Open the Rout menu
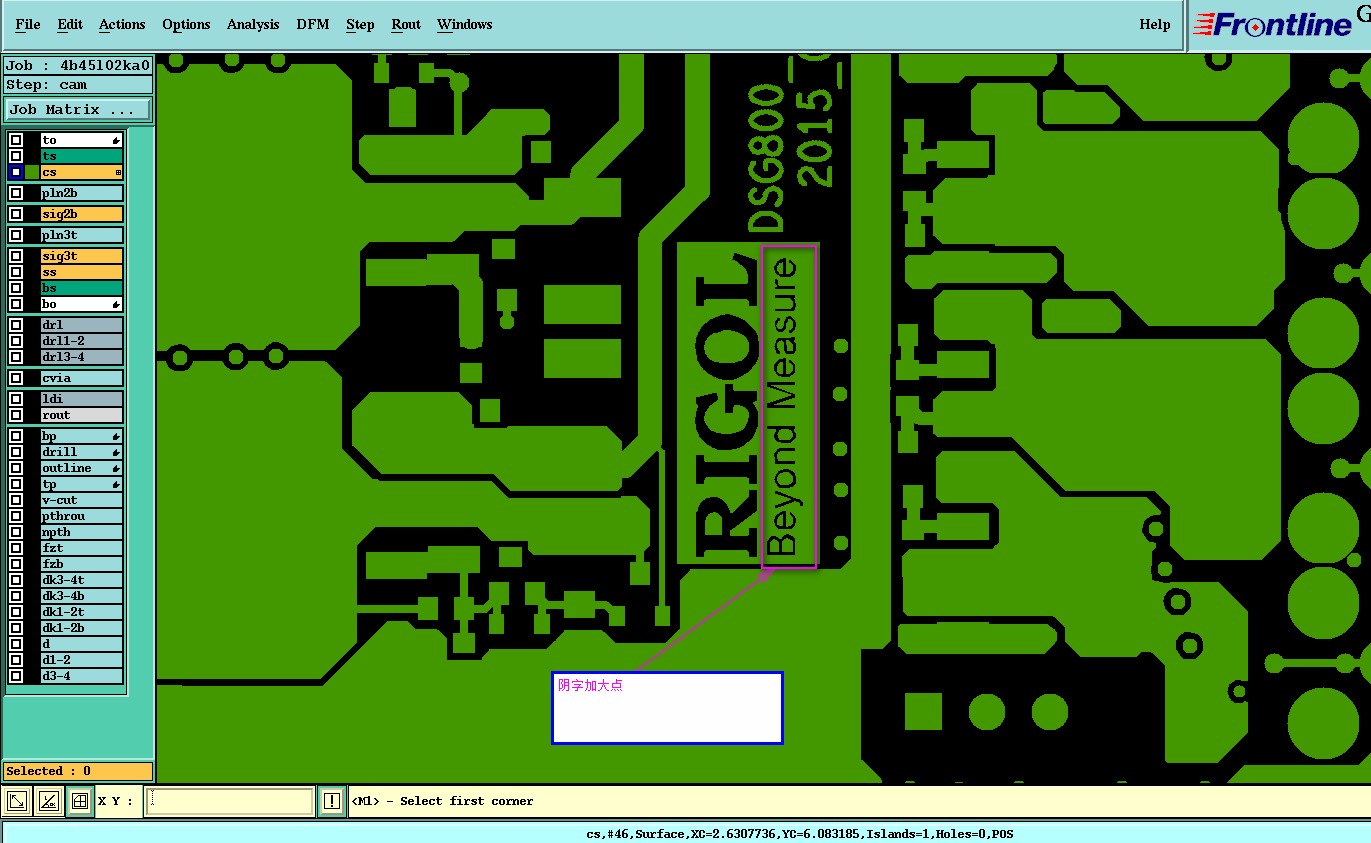The height and width of the screenshot is (843, 1371). click(x=406, y=24)
